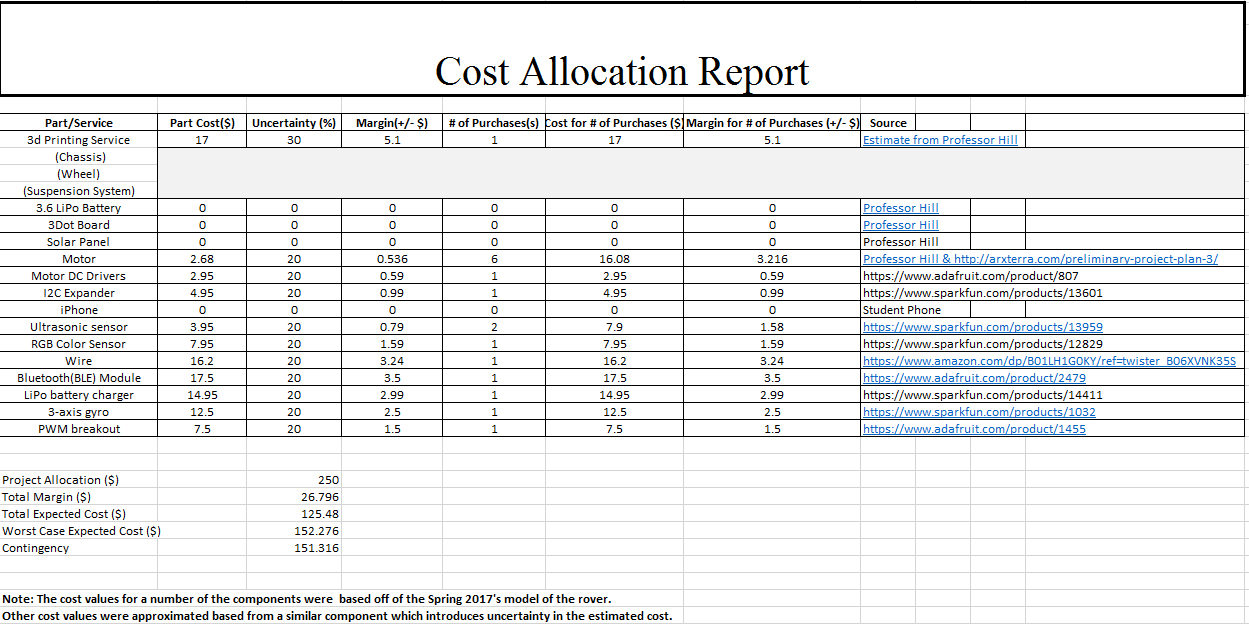
Task: Select the 'Margin for # of Purchases' header
Action: (x=772, y=123)
